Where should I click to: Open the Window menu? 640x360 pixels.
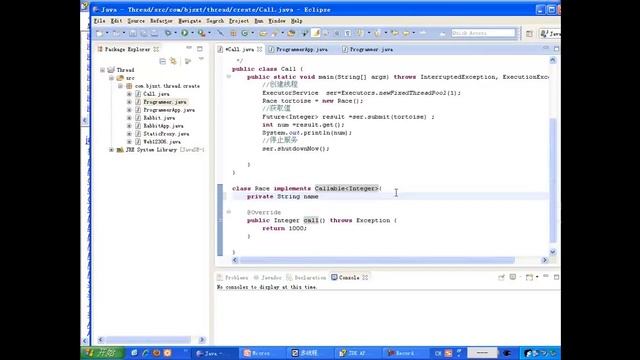point(277,21)
